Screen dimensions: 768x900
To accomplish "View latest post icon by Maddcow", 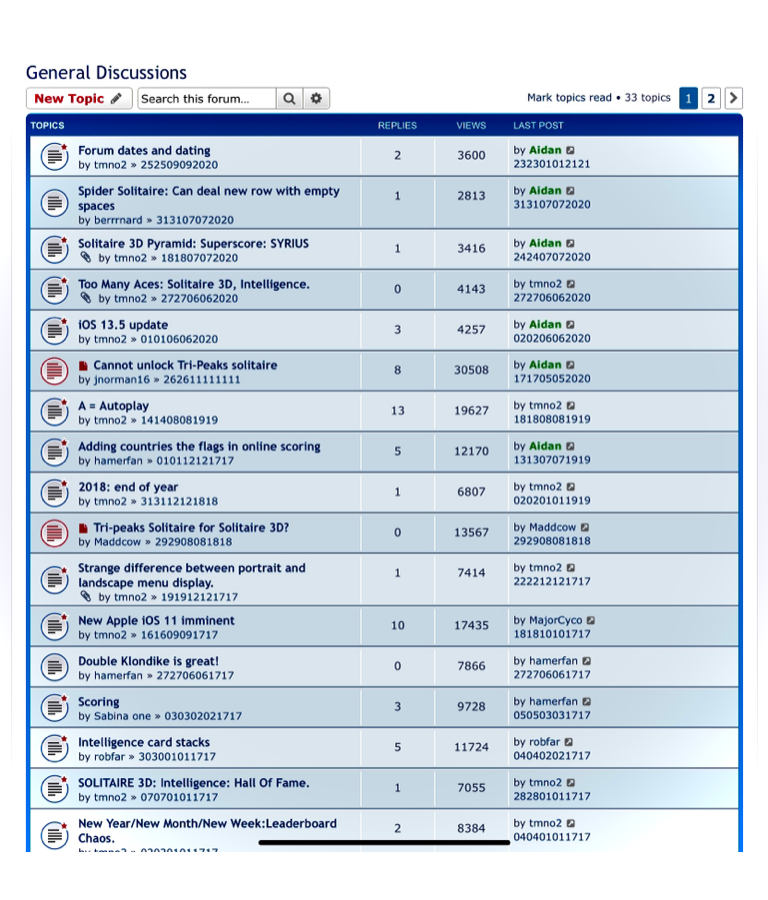I will coord(584,527).
